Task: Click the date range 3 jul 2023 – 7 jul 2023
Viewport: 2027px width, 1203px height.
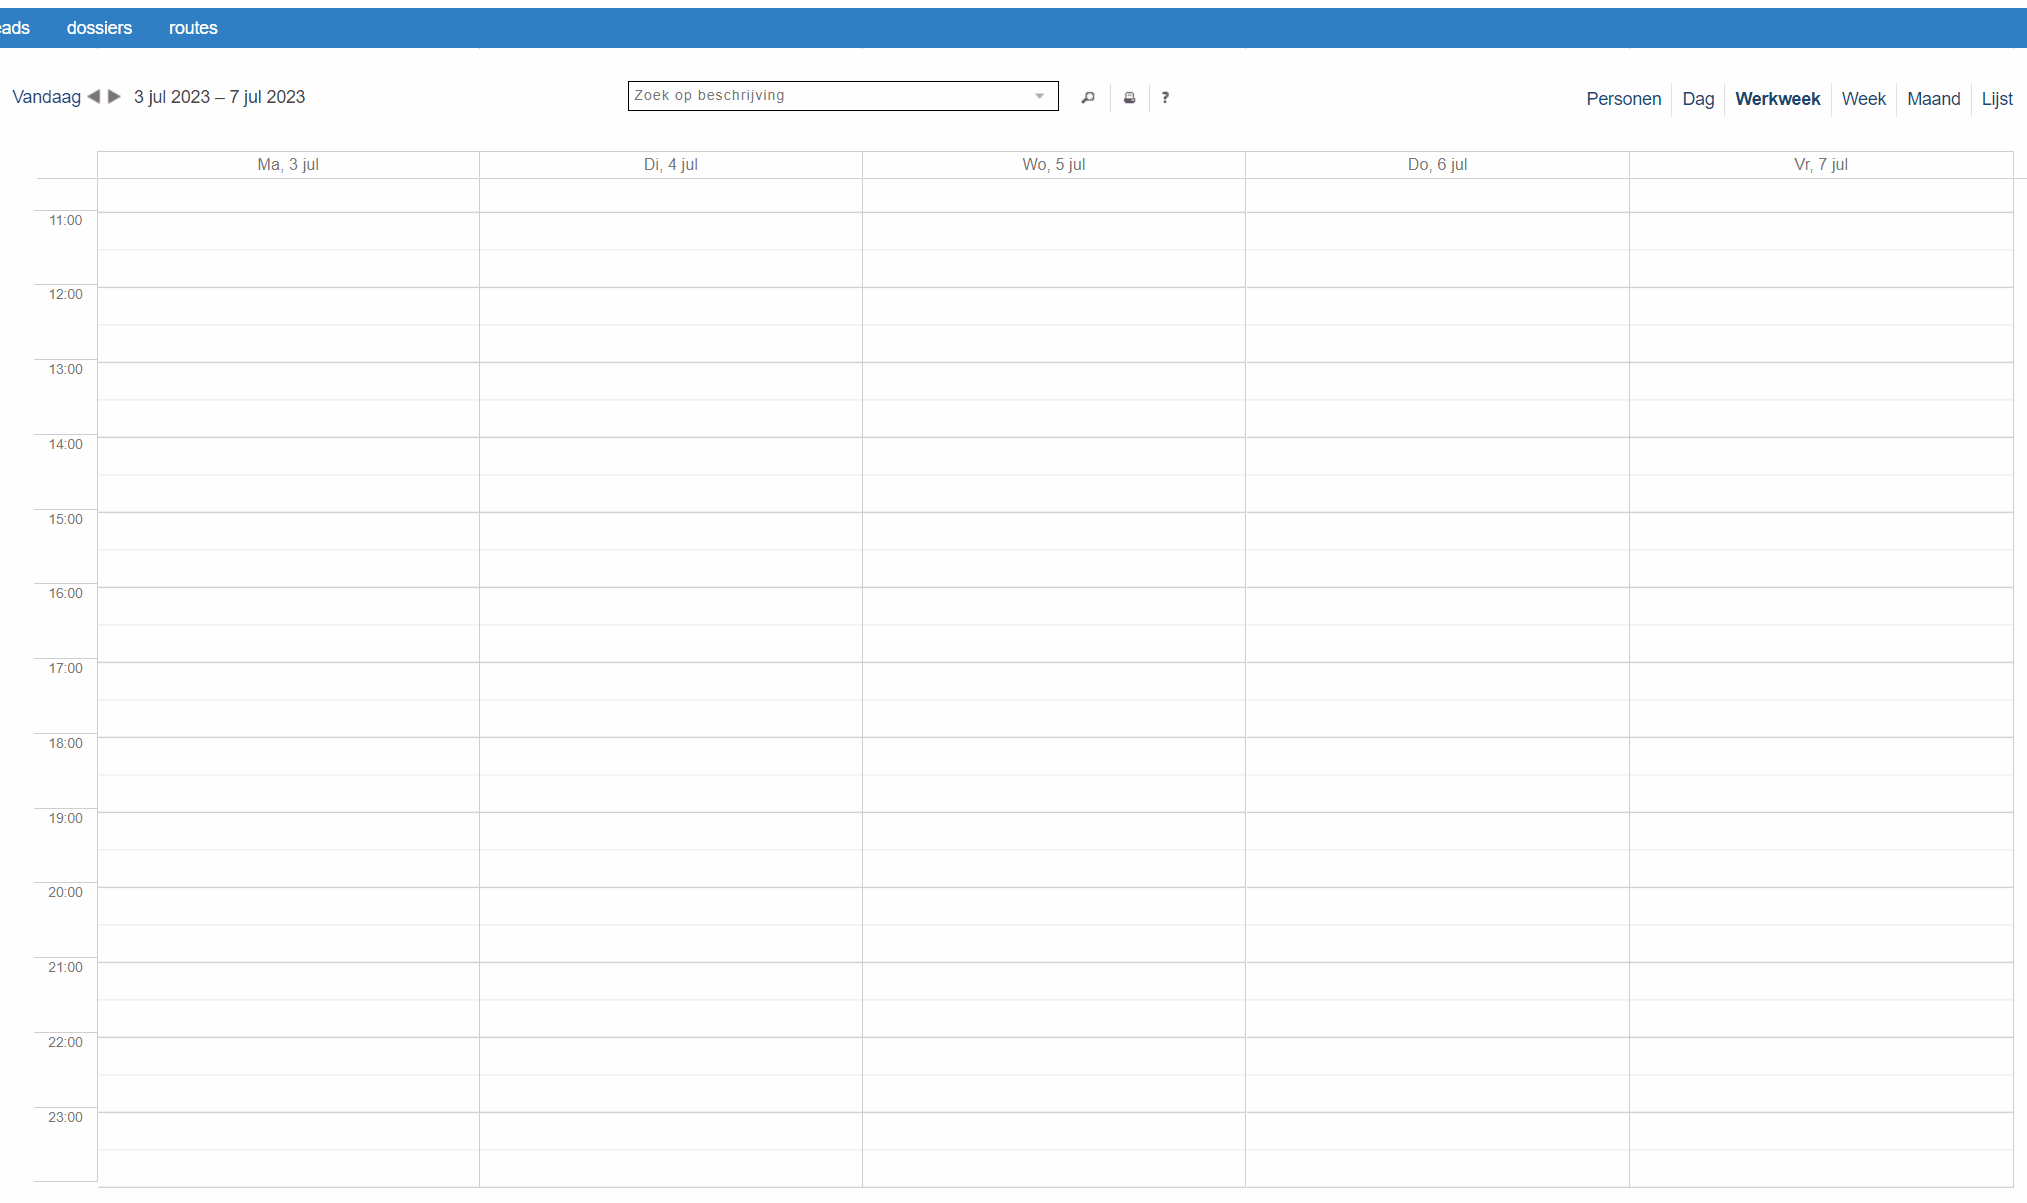Action: (x=219, y=97)
